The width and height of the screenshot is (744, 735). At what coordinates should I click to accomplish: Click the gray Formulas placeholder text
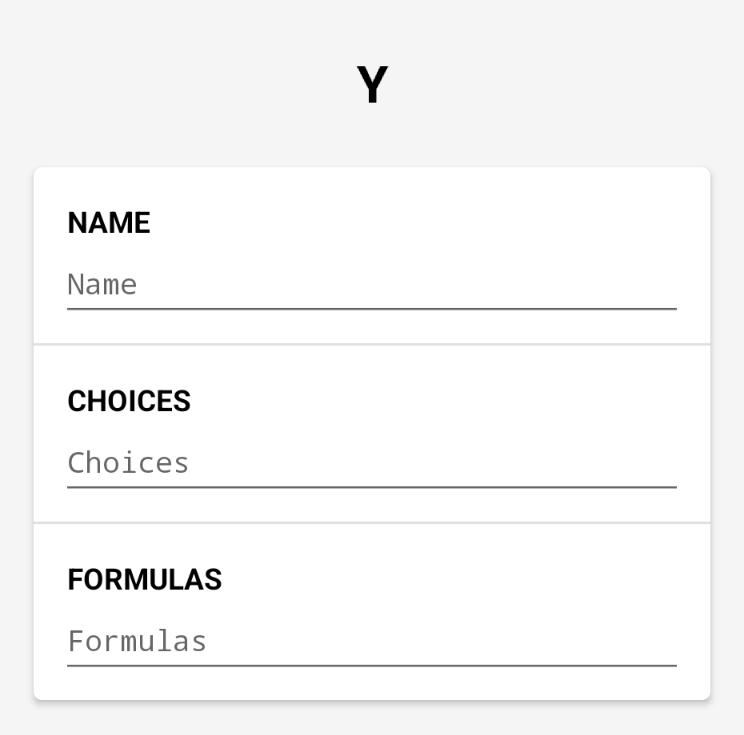(137, 641)
